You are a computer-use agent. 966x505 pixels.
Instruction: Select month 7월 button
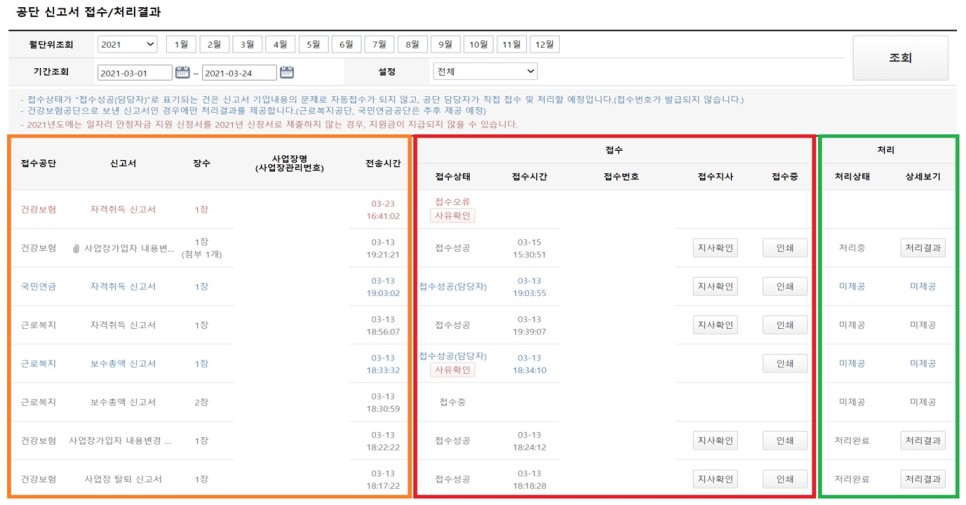point(380,44)
